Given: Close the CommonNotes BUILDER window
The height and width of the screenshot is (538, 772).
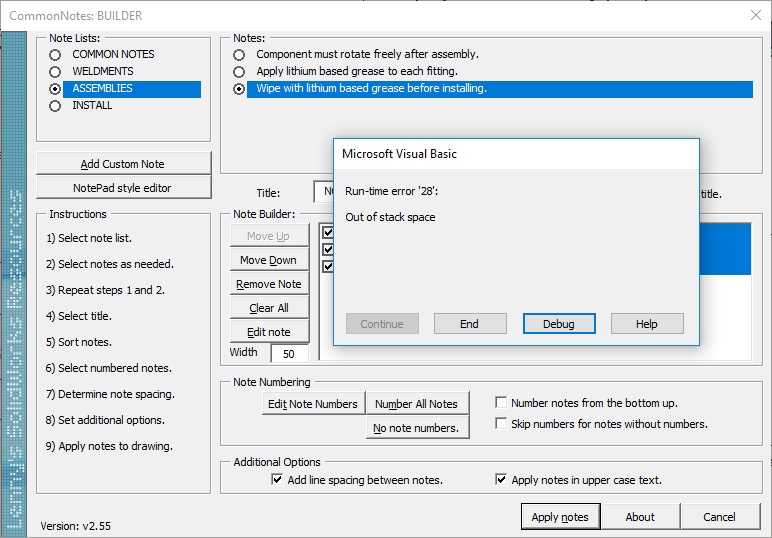Looking at the screenshot, I should 756,16.
